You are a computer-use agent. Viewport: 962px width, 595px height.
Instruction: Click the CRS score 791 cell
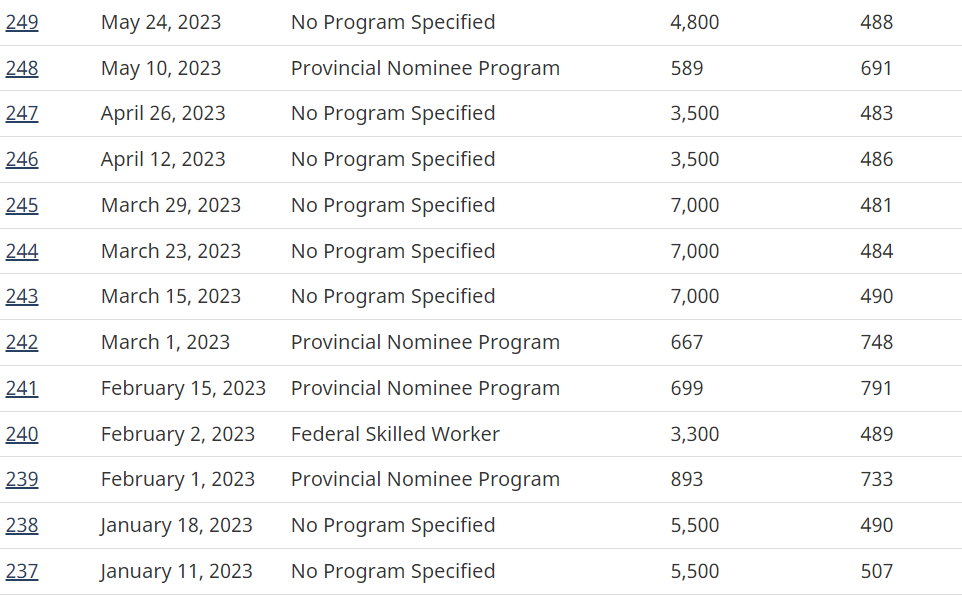pos(876,388)
